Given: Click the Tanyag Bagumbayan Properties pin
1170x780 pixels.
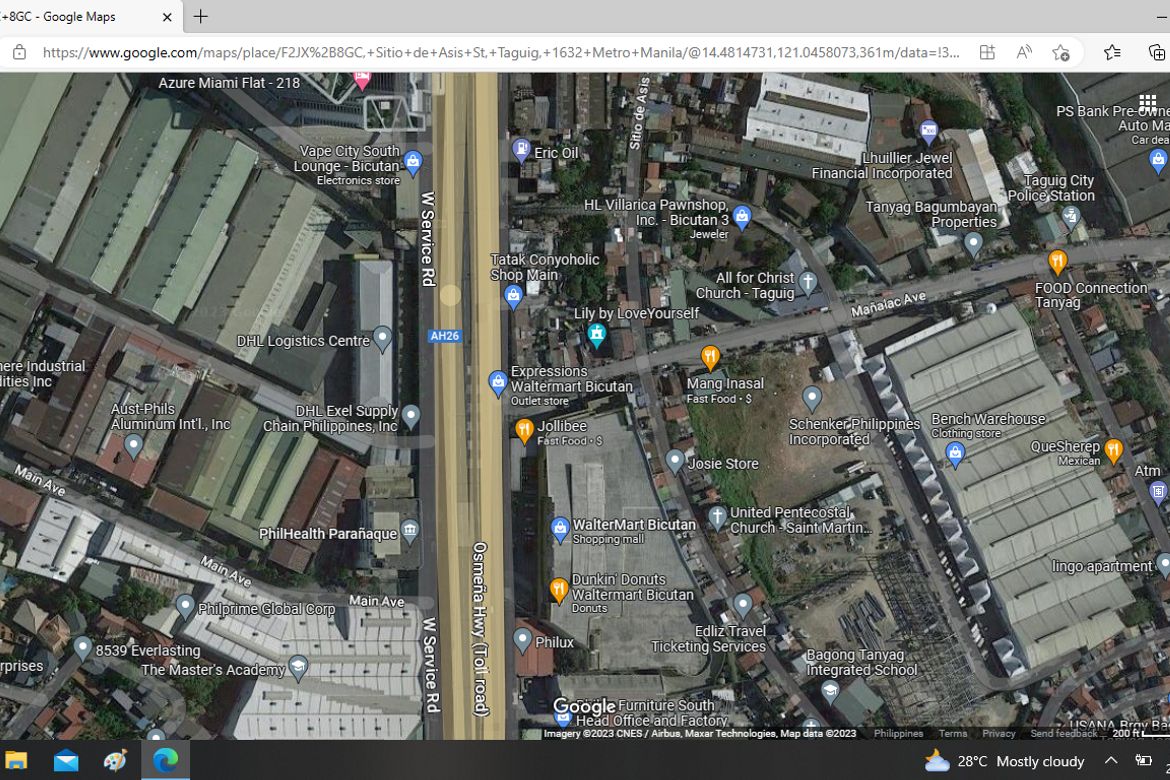Looking at the screenshot, I should [x=973, y=243].
